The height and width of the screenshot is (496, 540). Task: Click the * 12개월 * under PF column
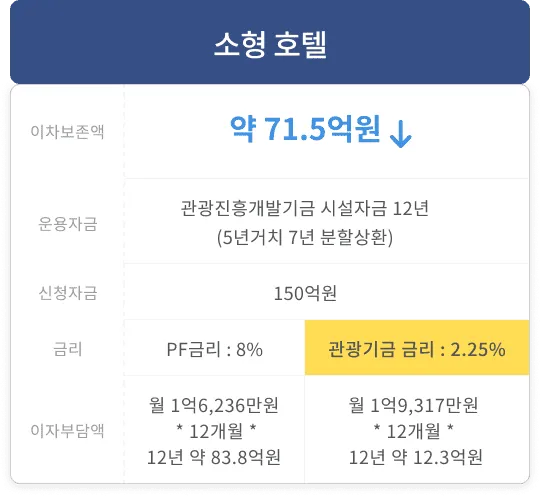click(x=216, y=431)
